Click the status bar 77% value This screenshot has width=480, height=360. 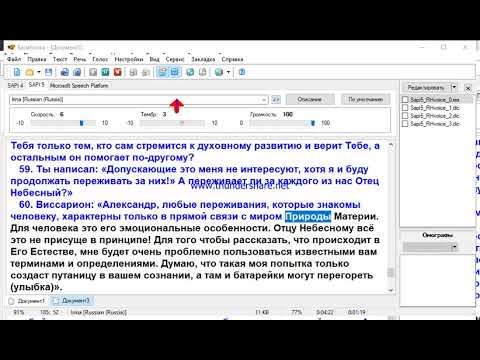(x=297, y=313)
